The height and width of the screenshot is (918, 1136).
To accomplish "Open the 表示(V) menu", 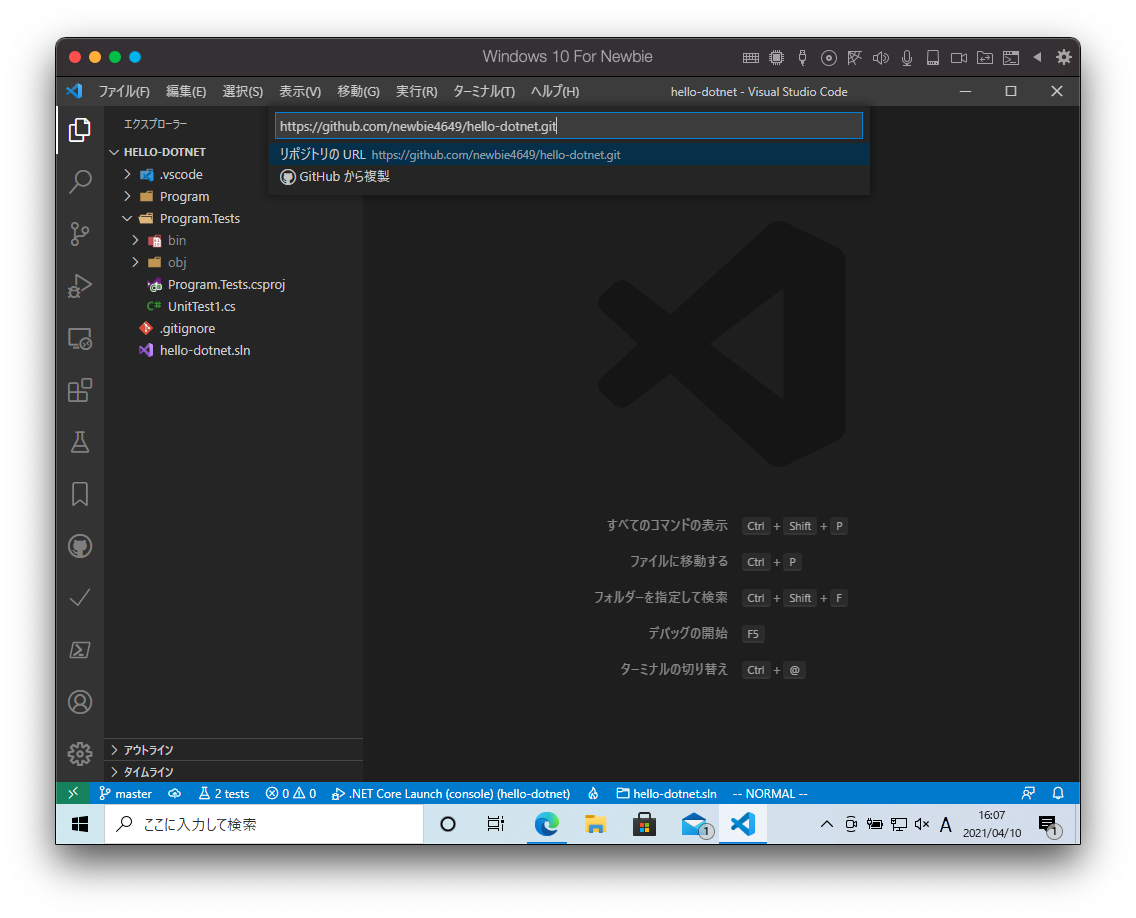I will [300, 91].
